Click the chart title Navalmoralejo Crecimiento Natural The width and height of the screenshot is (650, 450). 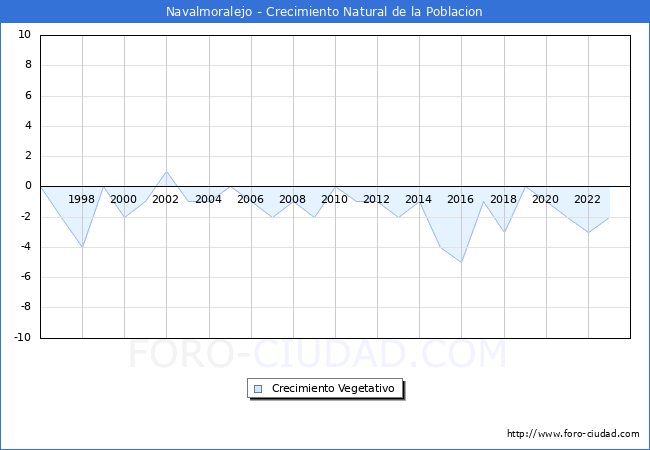(325, 12)
